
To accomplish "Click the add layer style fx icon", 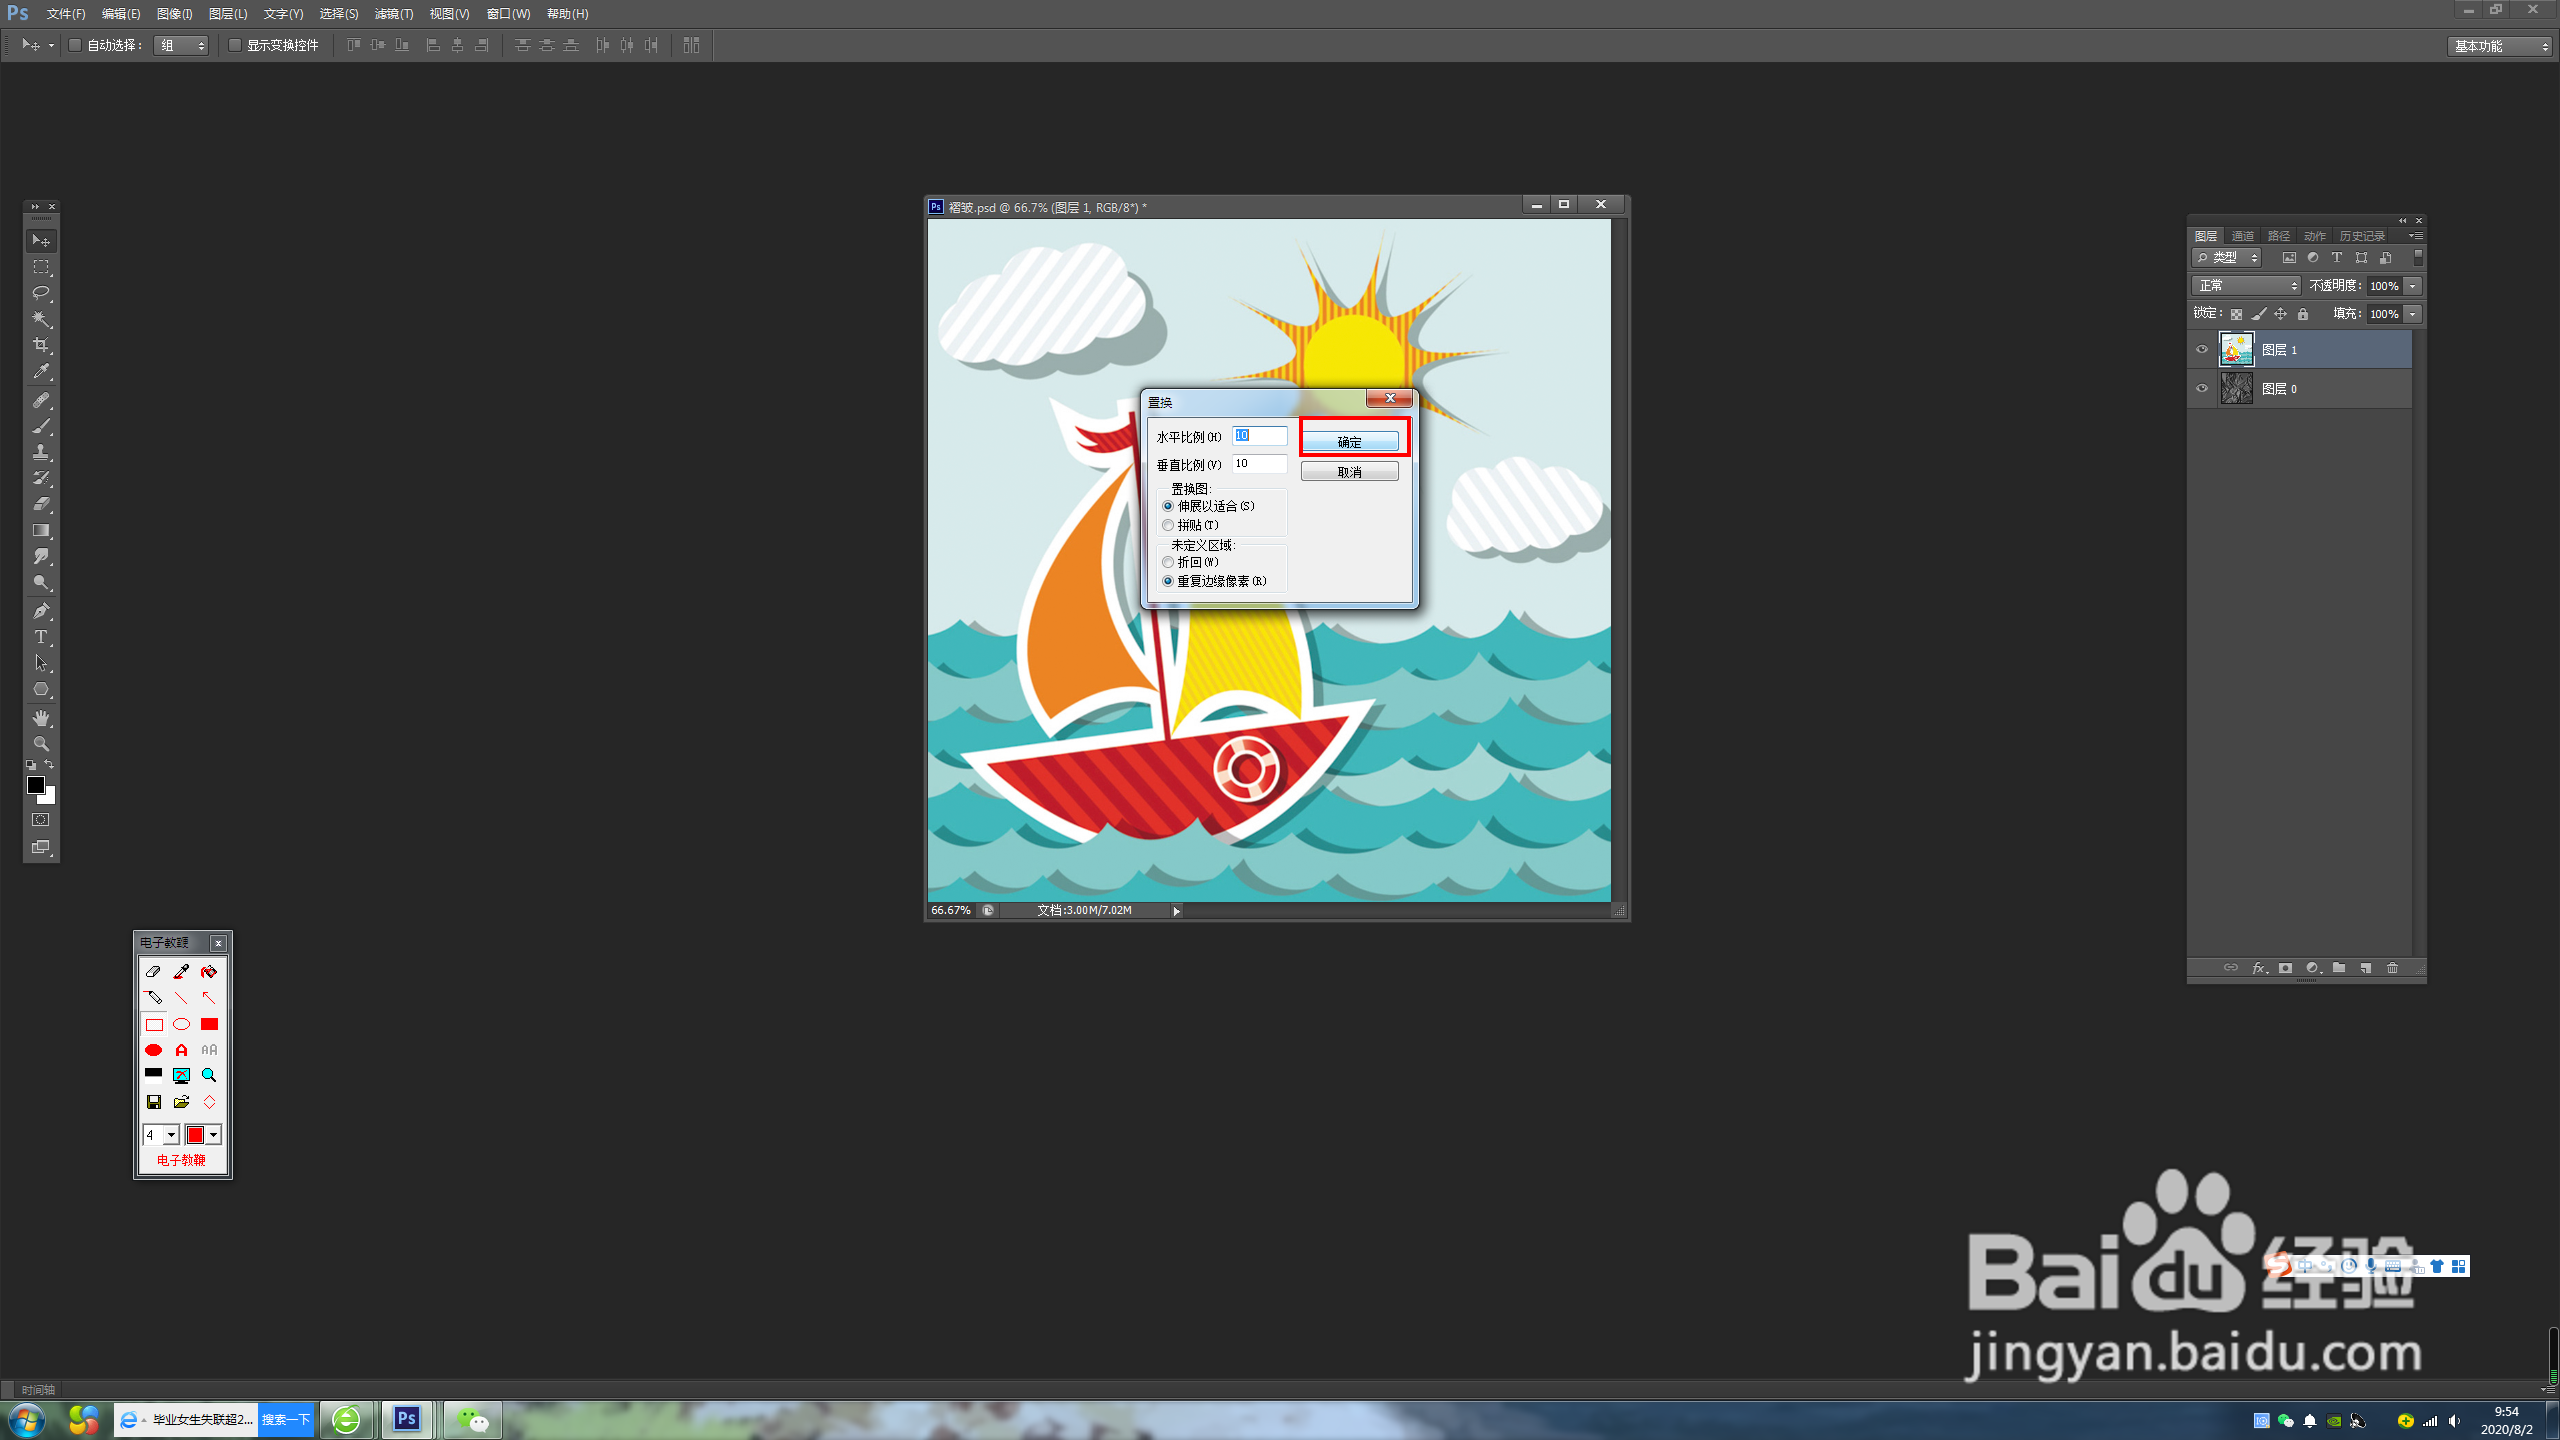I will (x=2258, y=968).
